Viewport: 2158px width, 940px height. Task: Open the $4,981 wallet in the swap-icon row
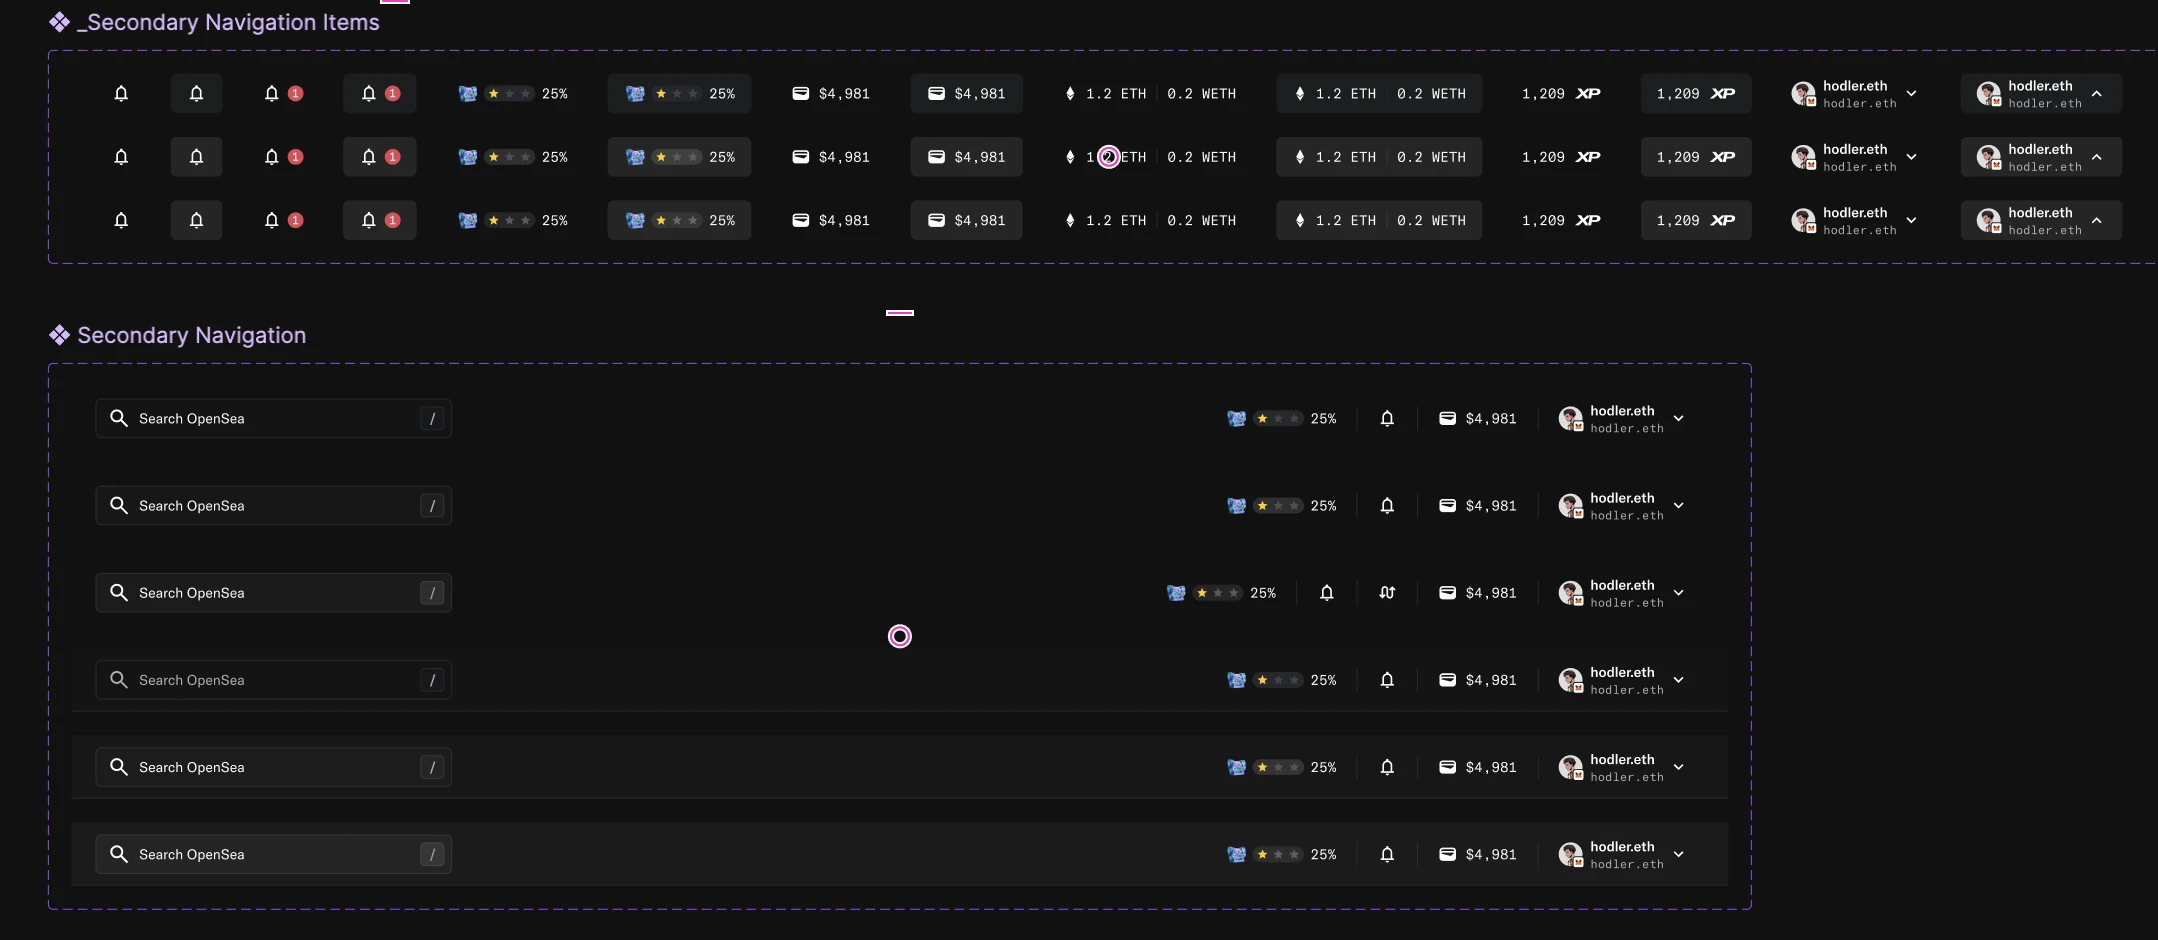click(1478, 593)
